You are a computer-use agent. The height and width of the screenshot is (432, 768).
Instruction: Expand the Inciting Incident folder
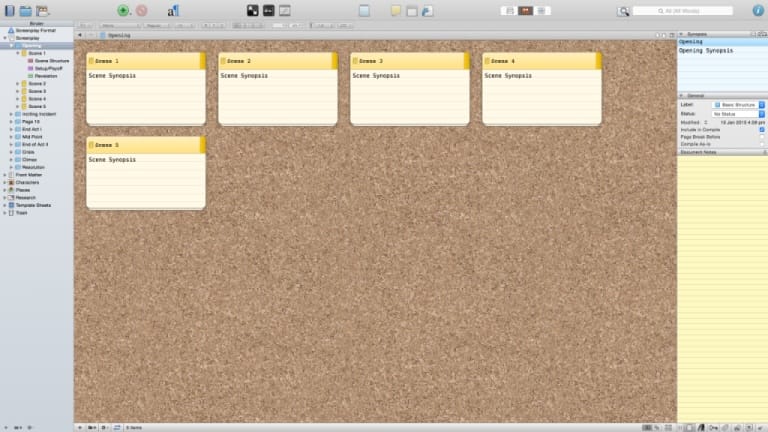click(x=11, y=114)
